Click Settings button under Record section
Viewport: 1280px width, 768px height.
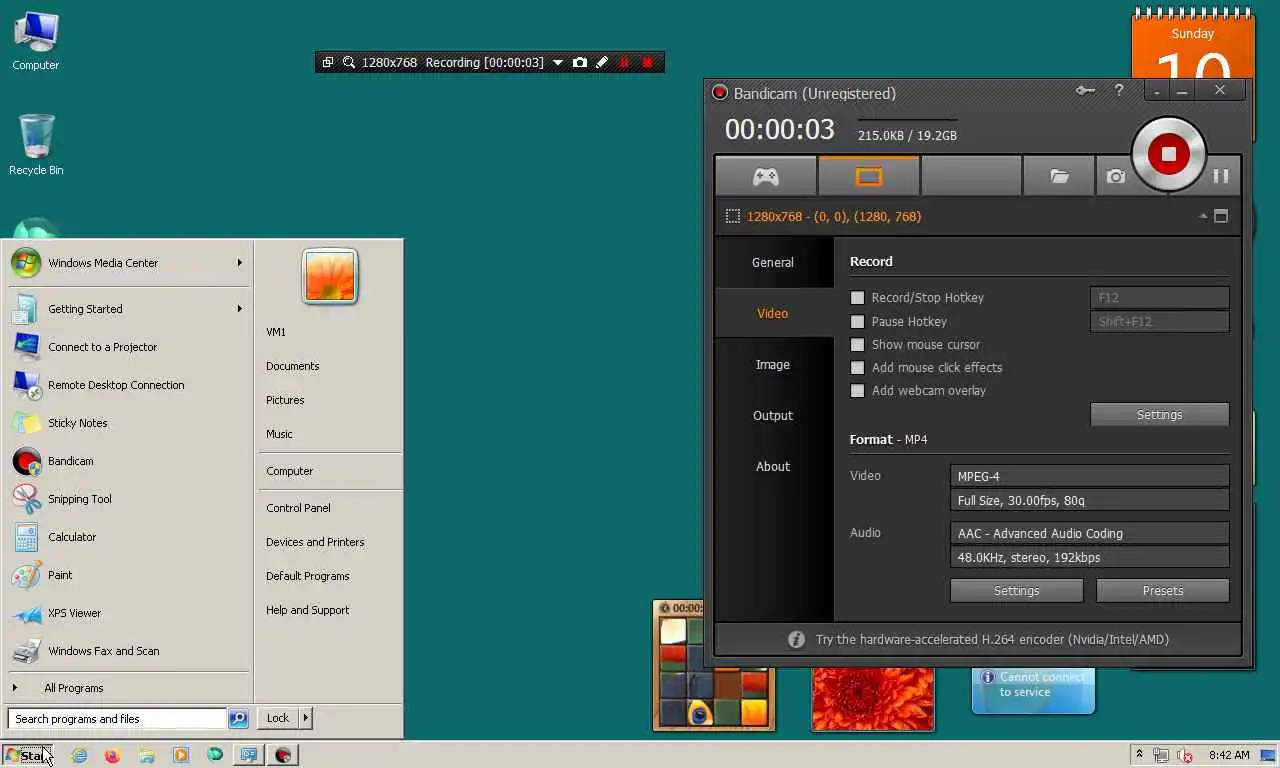click(x=1159, y=415)
